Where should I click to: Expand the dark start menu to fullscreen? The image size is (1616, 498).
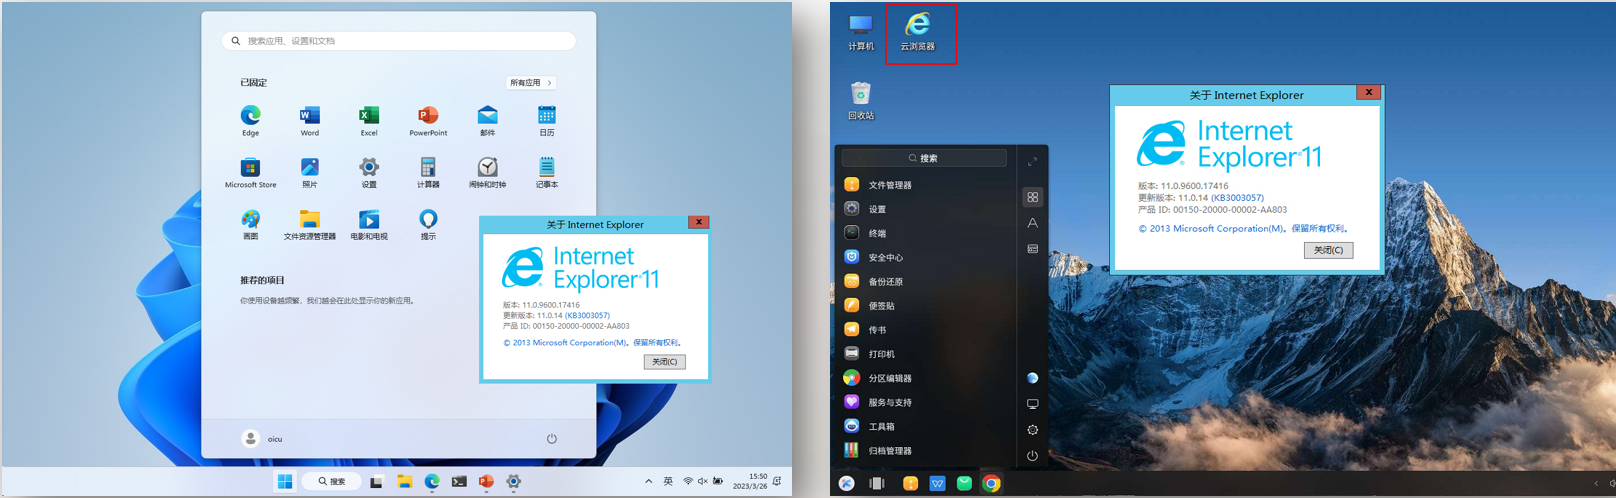point(1032,161)
